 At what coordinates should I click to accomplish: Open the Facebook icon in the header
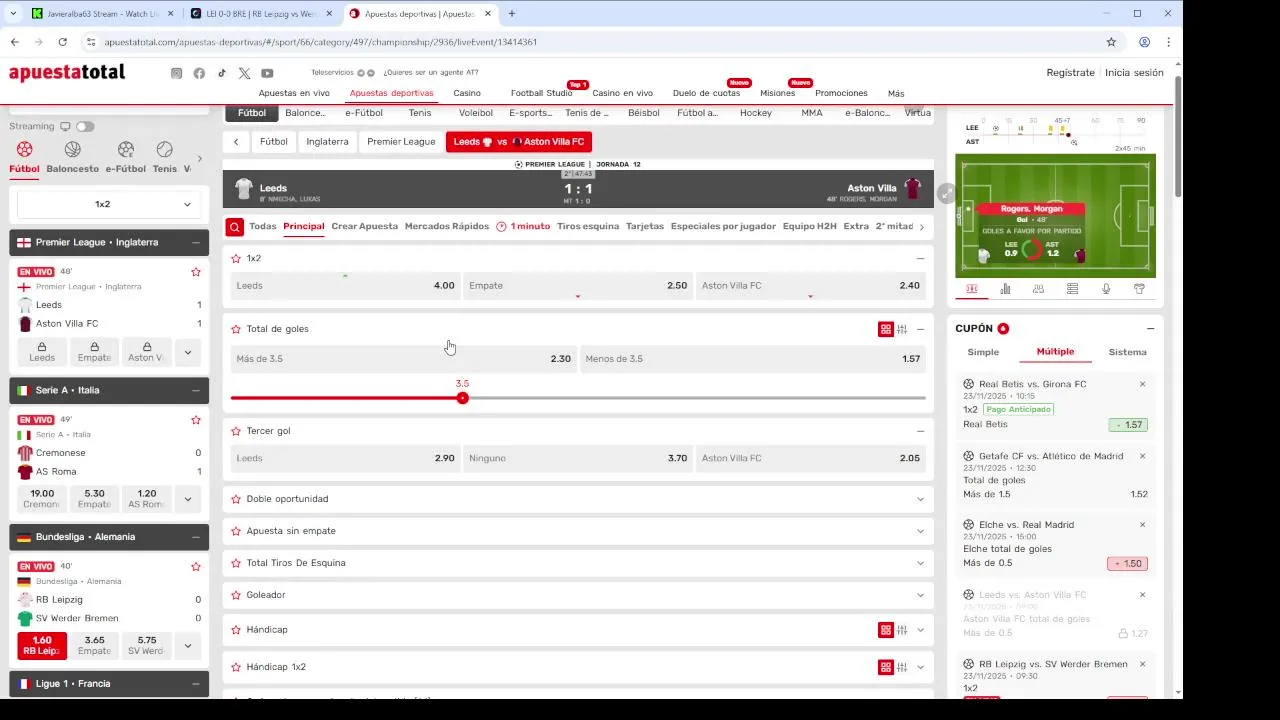199,73
